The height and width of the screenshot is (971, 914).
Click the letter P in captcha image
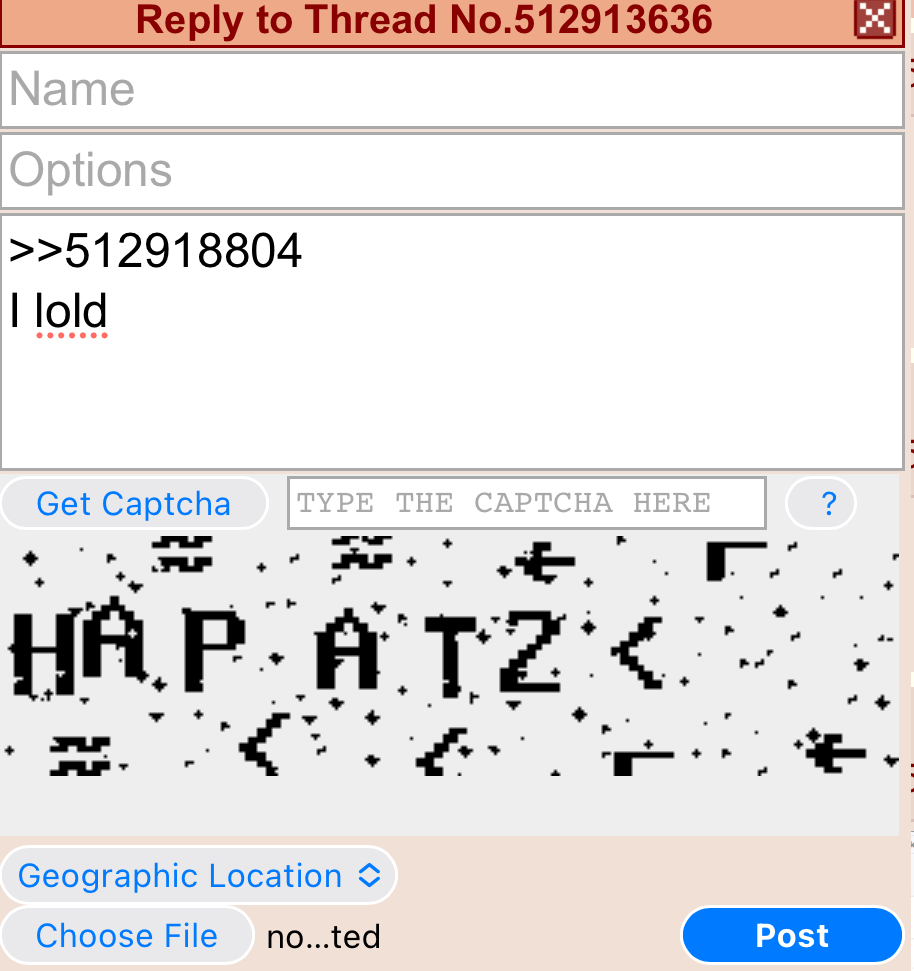point(214,649)
